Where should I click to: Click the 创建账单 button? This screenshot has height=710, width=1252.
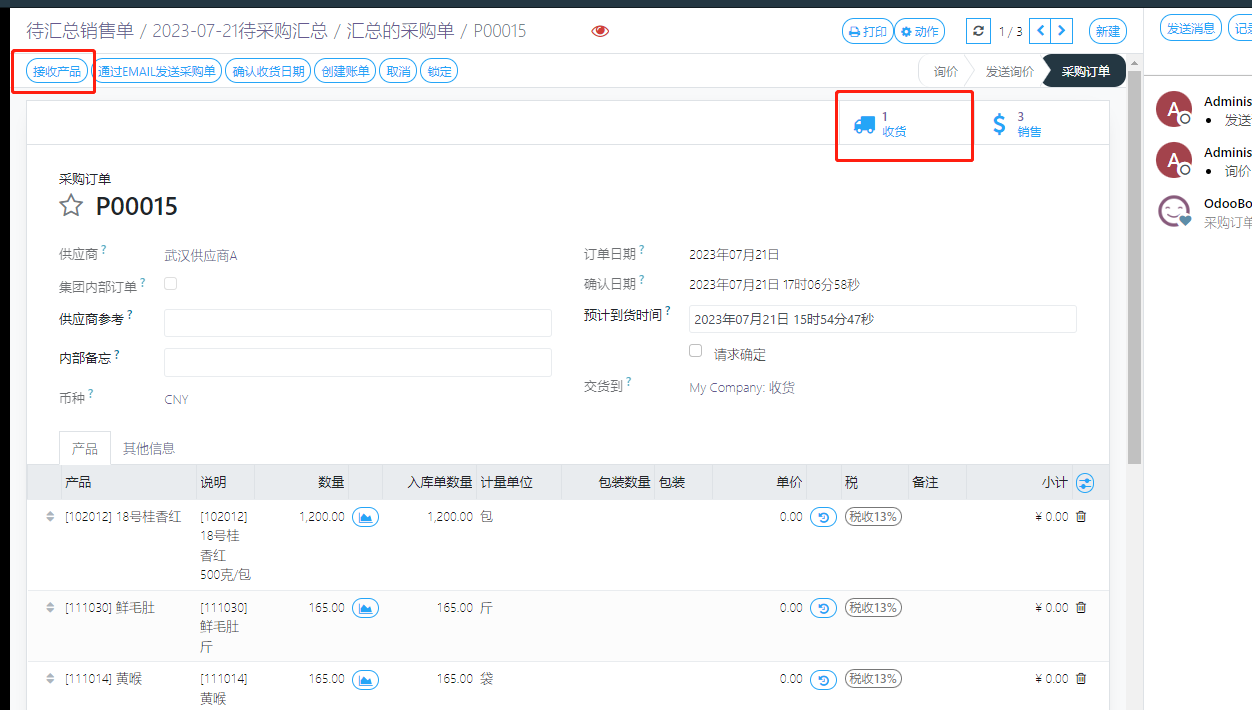pyautogui.click(x=345, y=71)
